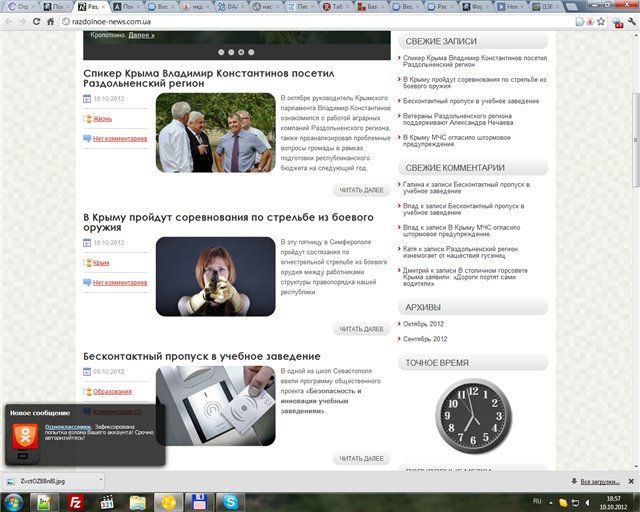Screen dimensions: 640x512
Task: Open headline Бесконтактный пропуск в учебное заведение
Action: (x=202, y=356)
